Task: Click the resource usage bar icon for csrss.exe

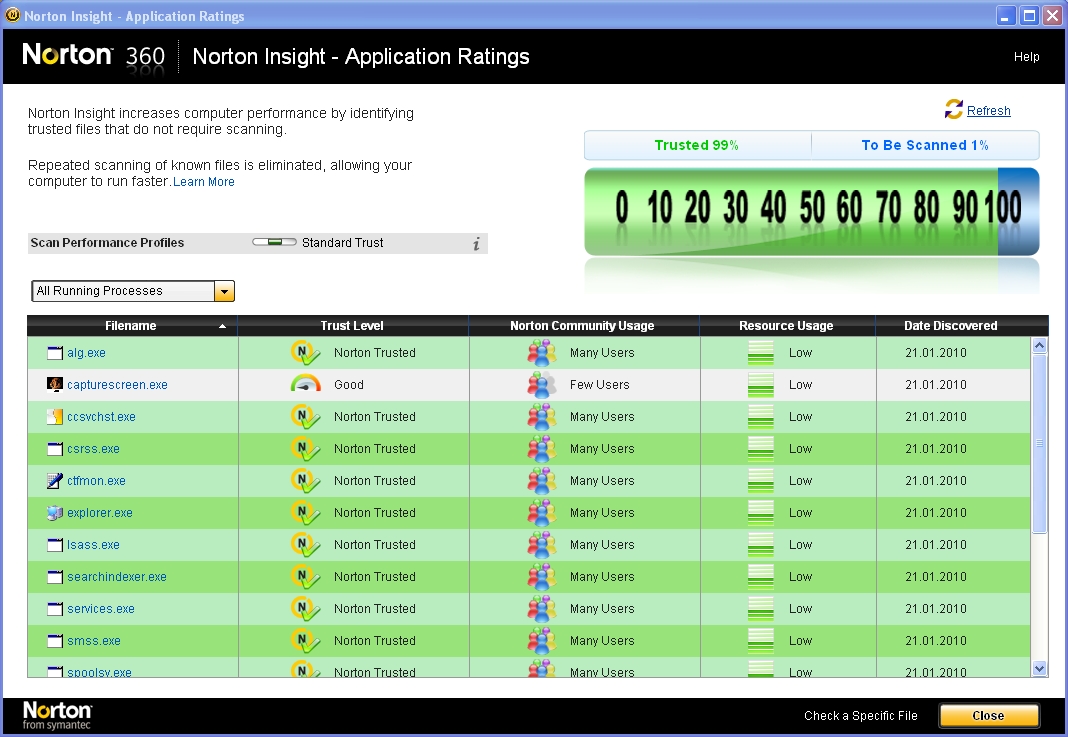Action: click(x=761, y=449)
